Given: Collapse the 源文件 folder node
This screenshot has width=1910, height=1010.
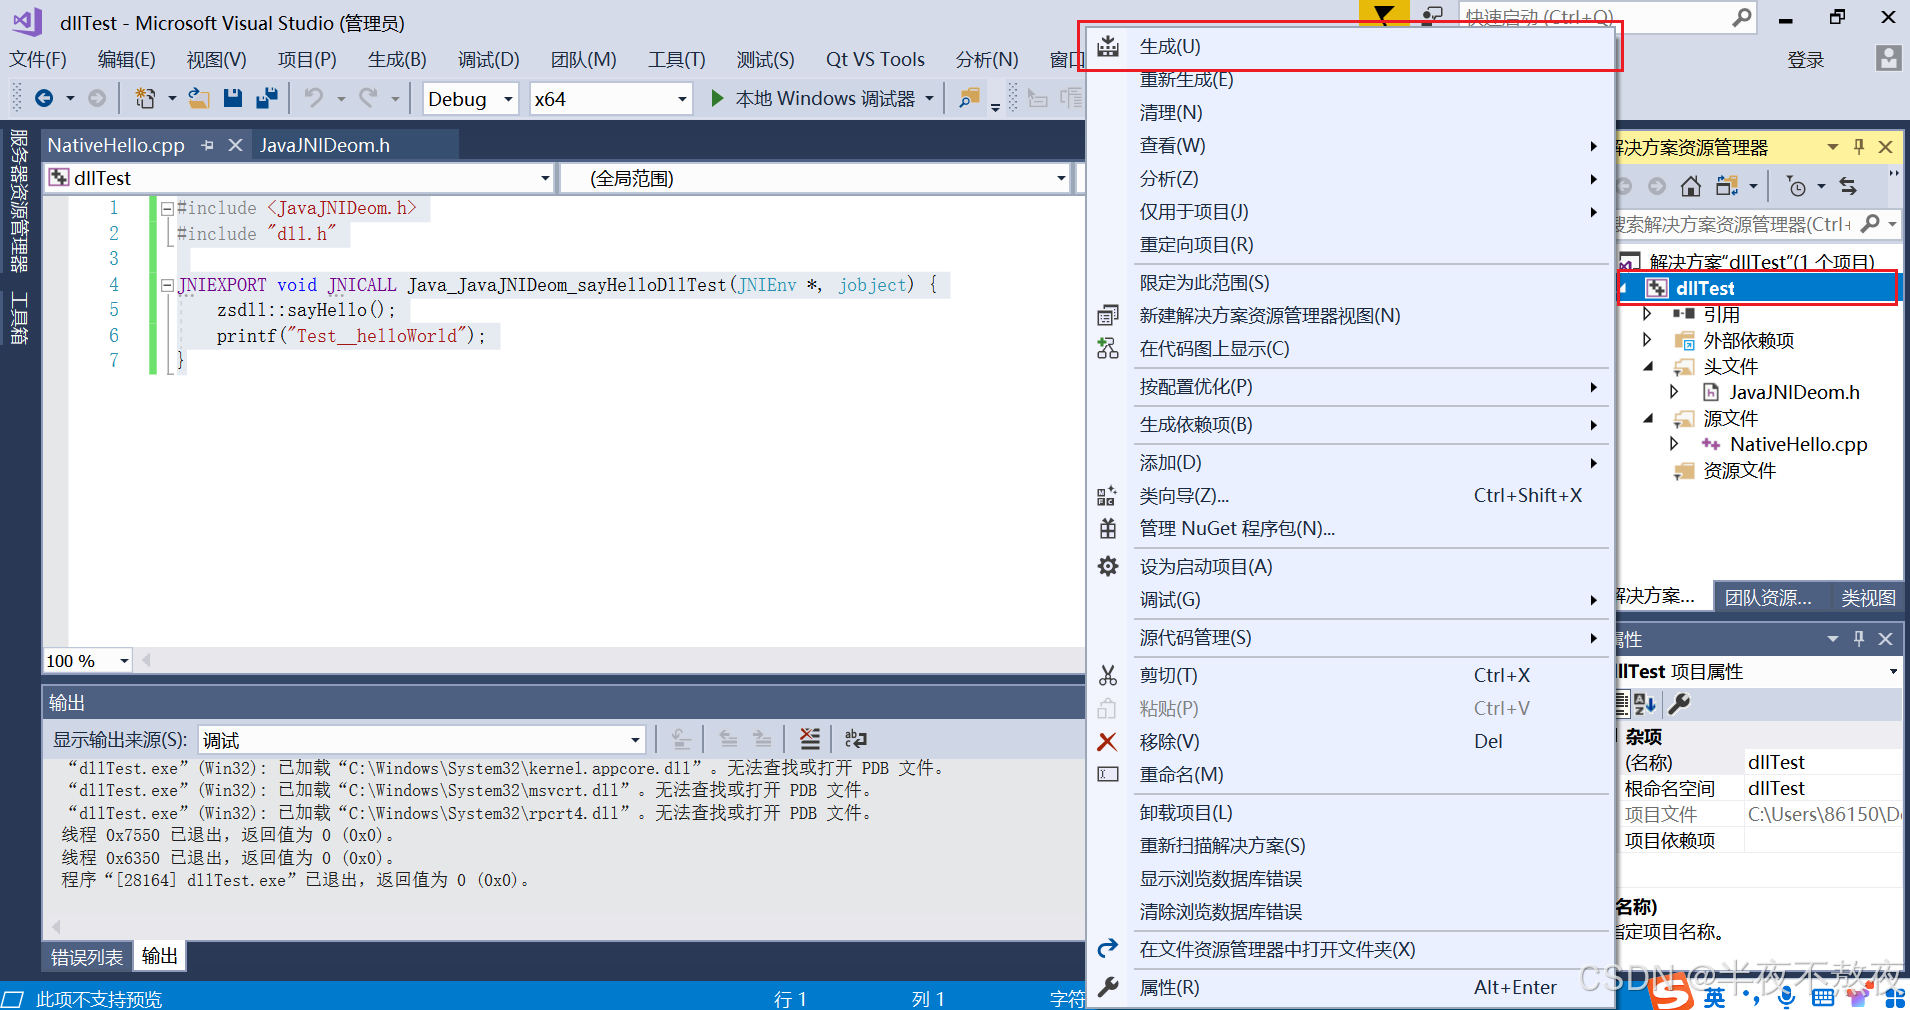Looking at the screenshot, I should 1647,418.
